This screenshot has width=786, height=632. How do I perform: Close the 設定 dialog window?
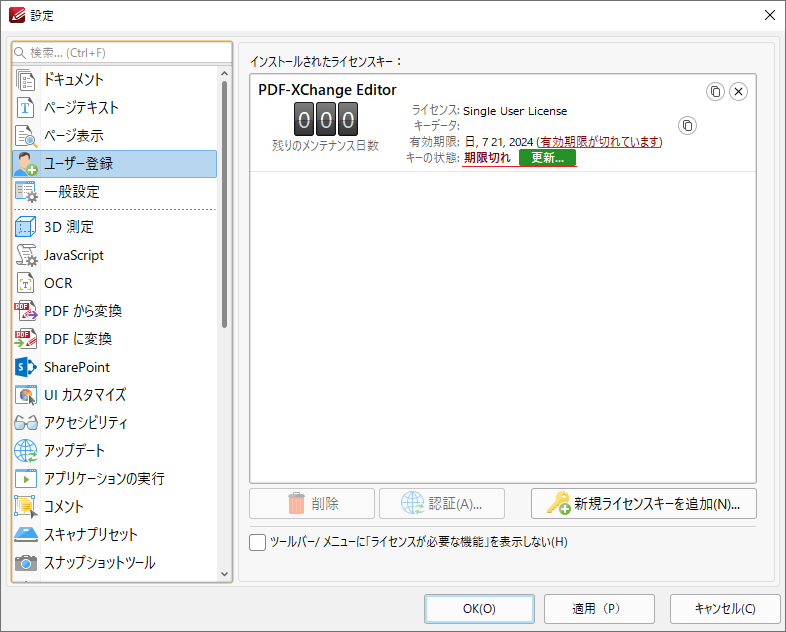770,15
